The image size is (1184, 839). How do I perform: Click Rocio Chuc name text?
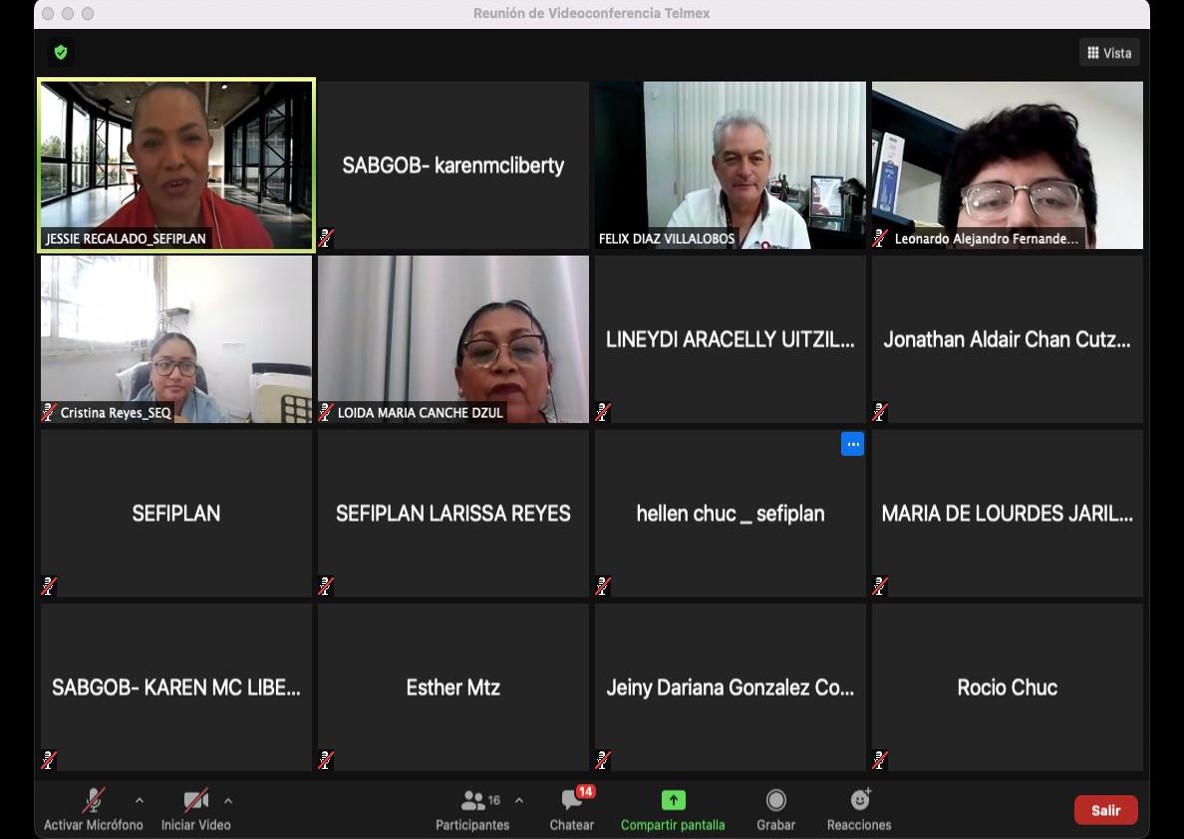pos(1007,687)
